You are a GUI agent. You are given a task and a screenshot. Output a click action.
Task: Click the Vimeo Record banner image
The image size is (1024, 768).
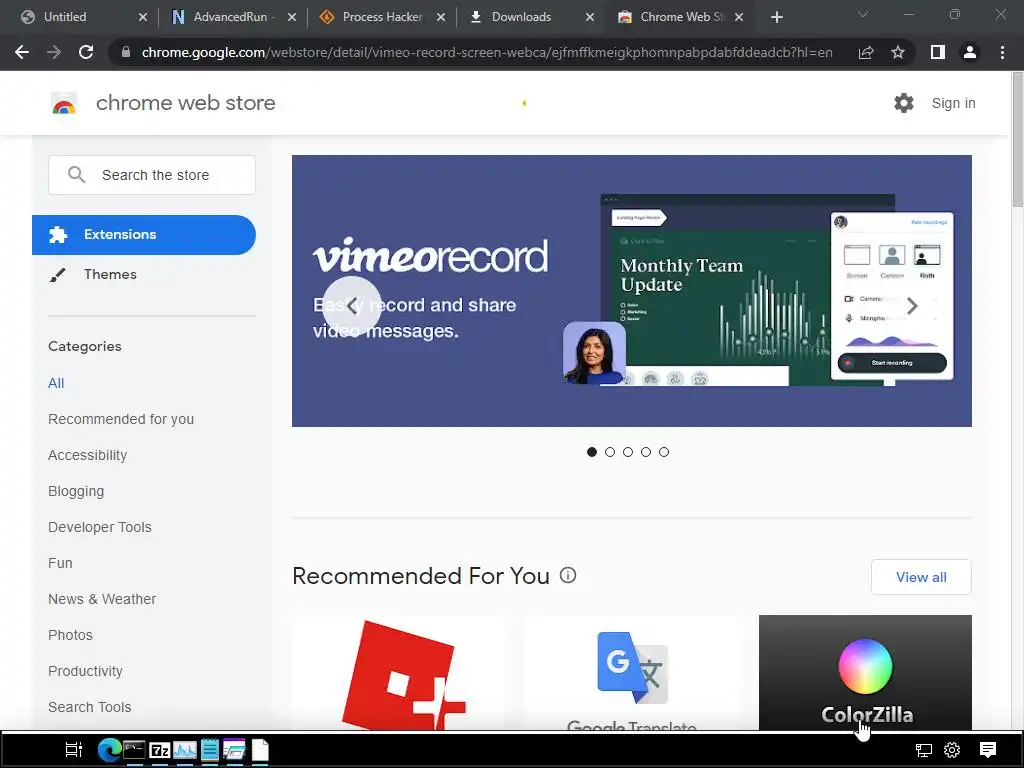(x=632, y=291)
